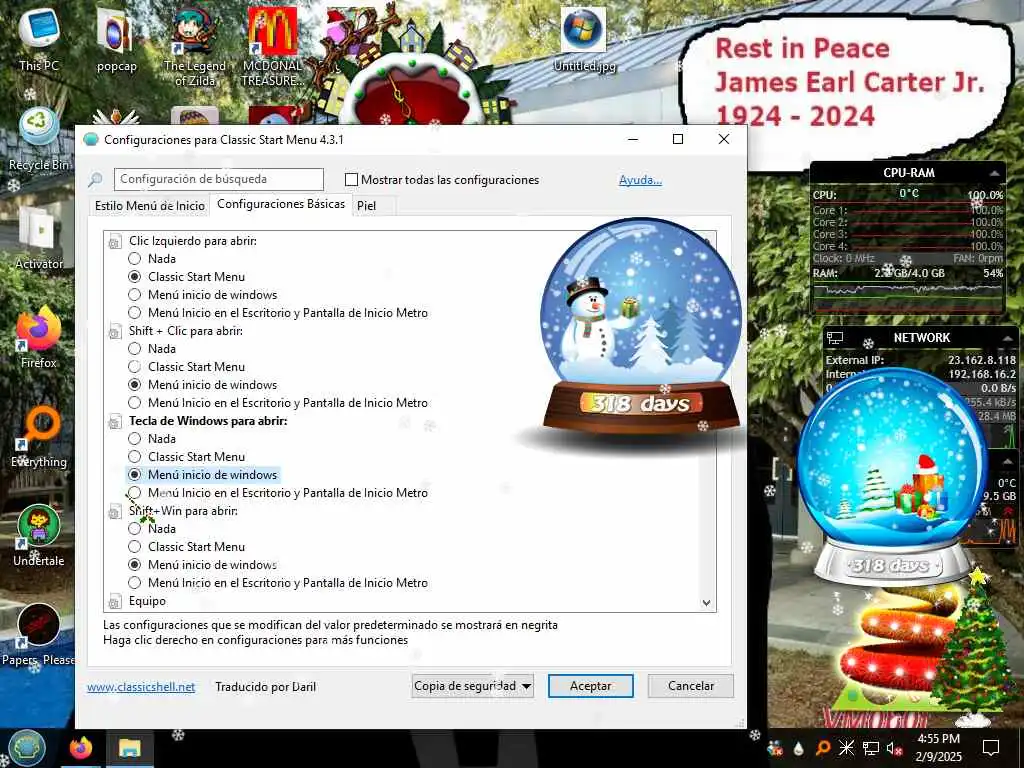This screenshot has width=1024, height=768.
Task: Click the snowman snow globe gadget
Action: point(641,327)
